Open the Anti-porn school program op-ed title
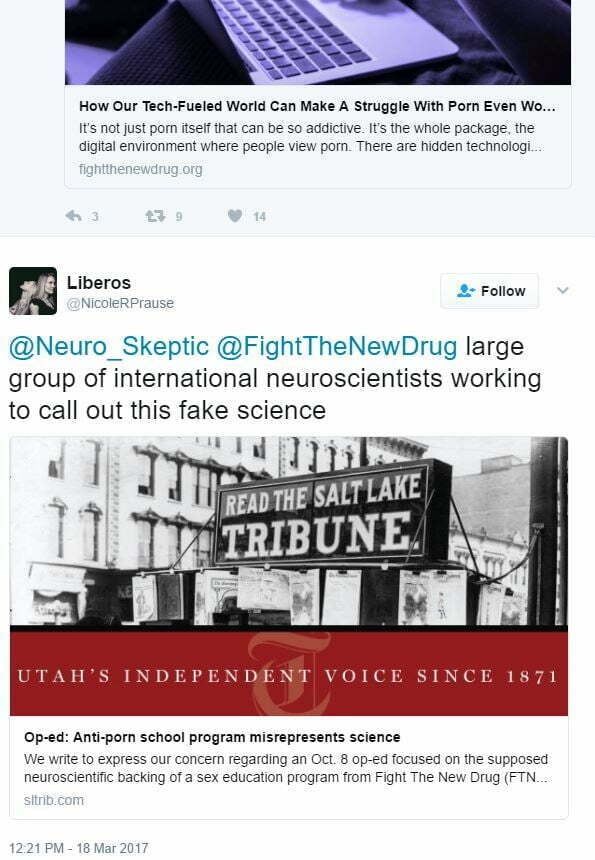The image size is (595, 860). 212,737
